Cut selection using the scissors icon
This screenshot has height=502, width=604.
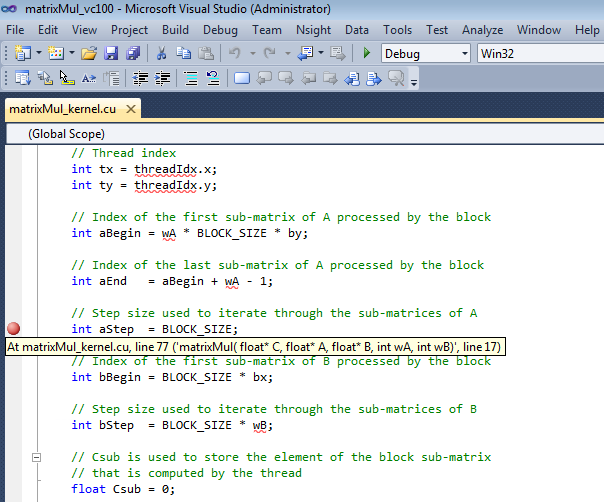(x=161, y=53)
